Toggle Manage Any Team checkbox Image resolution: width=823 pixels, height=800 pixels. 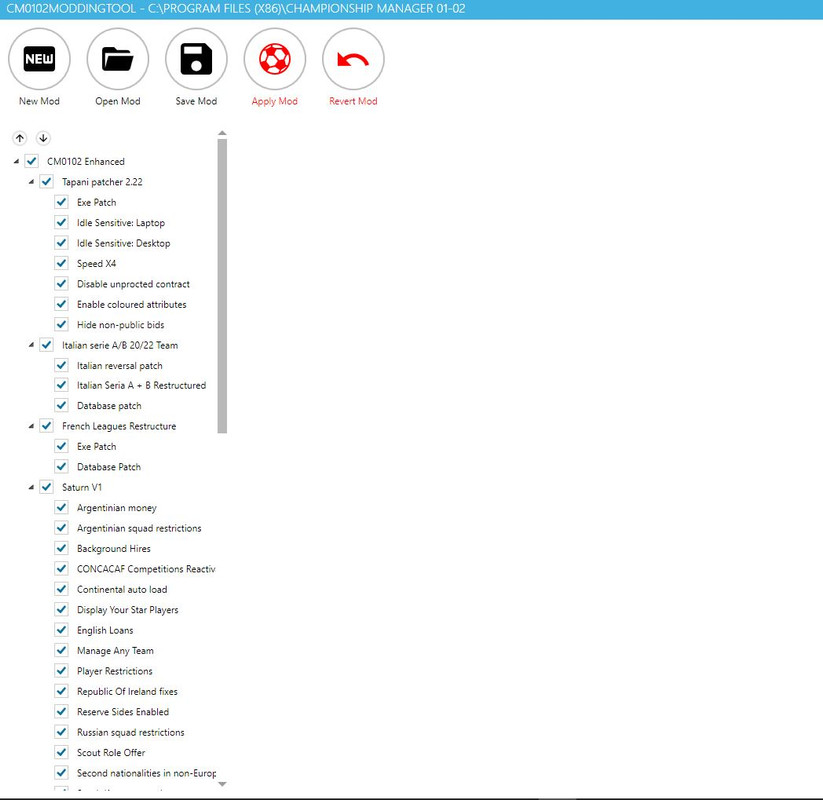(61, 650)
